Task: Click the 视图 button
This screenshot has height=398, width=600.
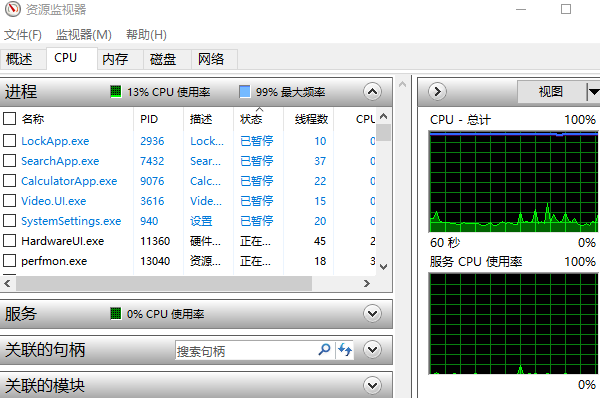Action: click(x=551, y=91)
